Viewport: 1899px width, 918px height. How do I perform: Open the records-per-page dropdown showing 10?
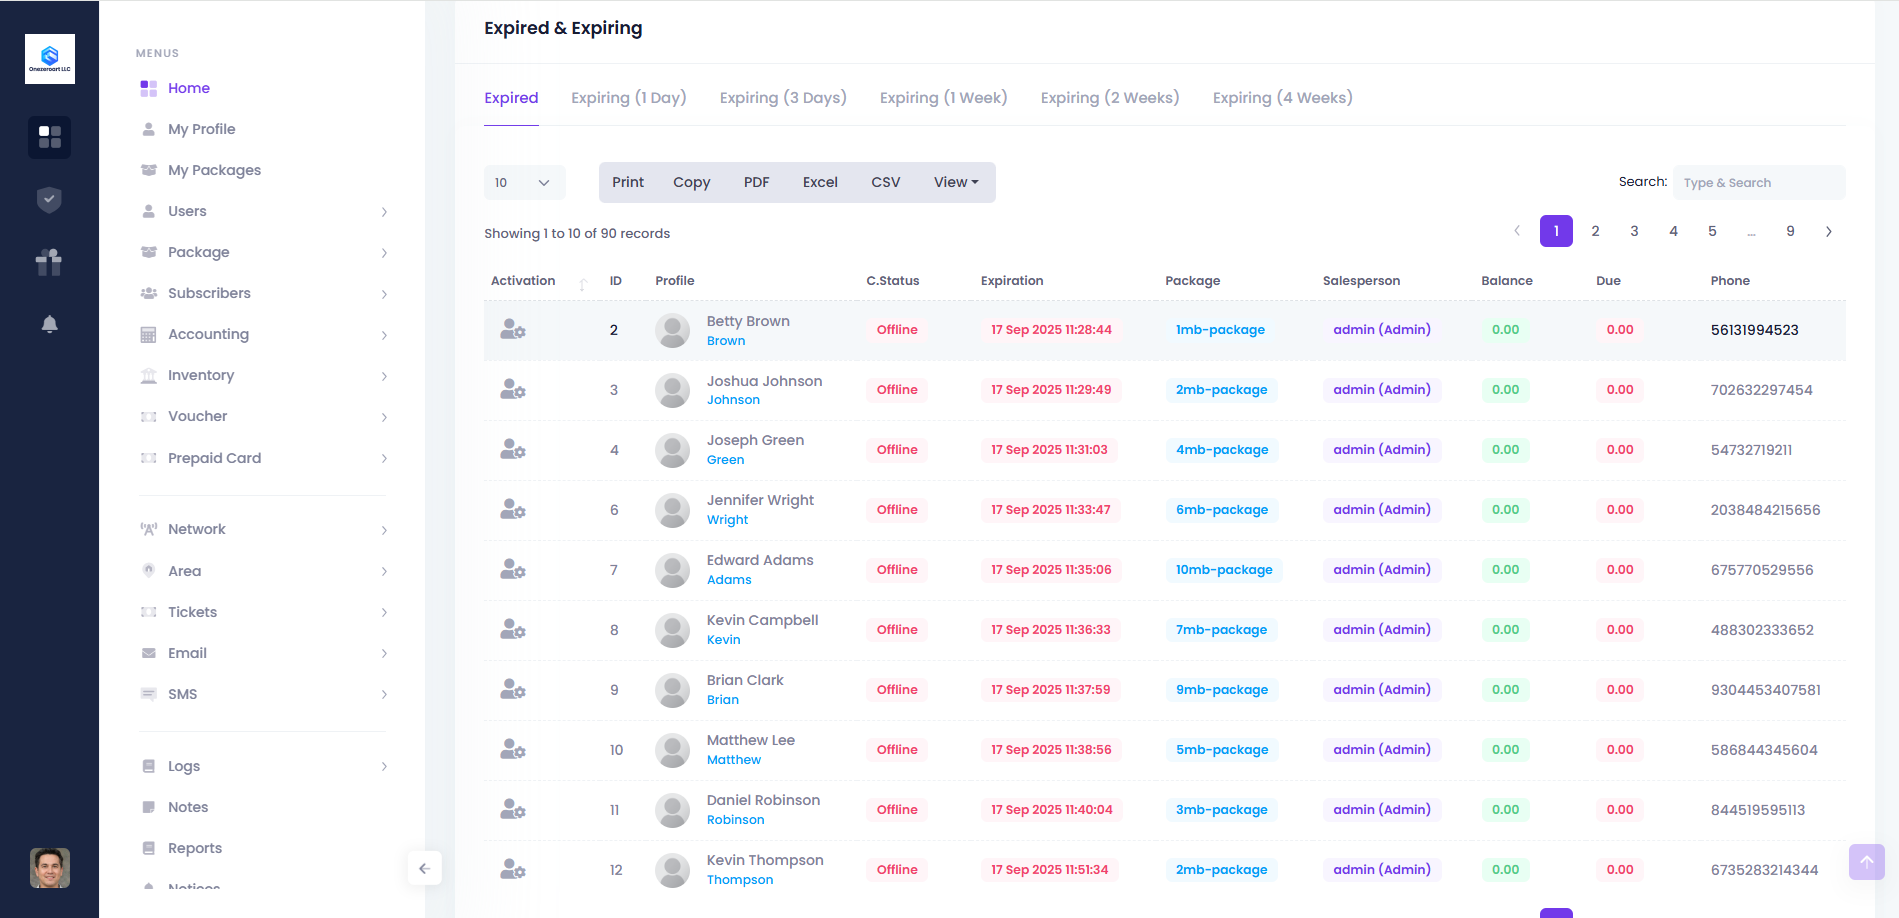click(524, 183)
